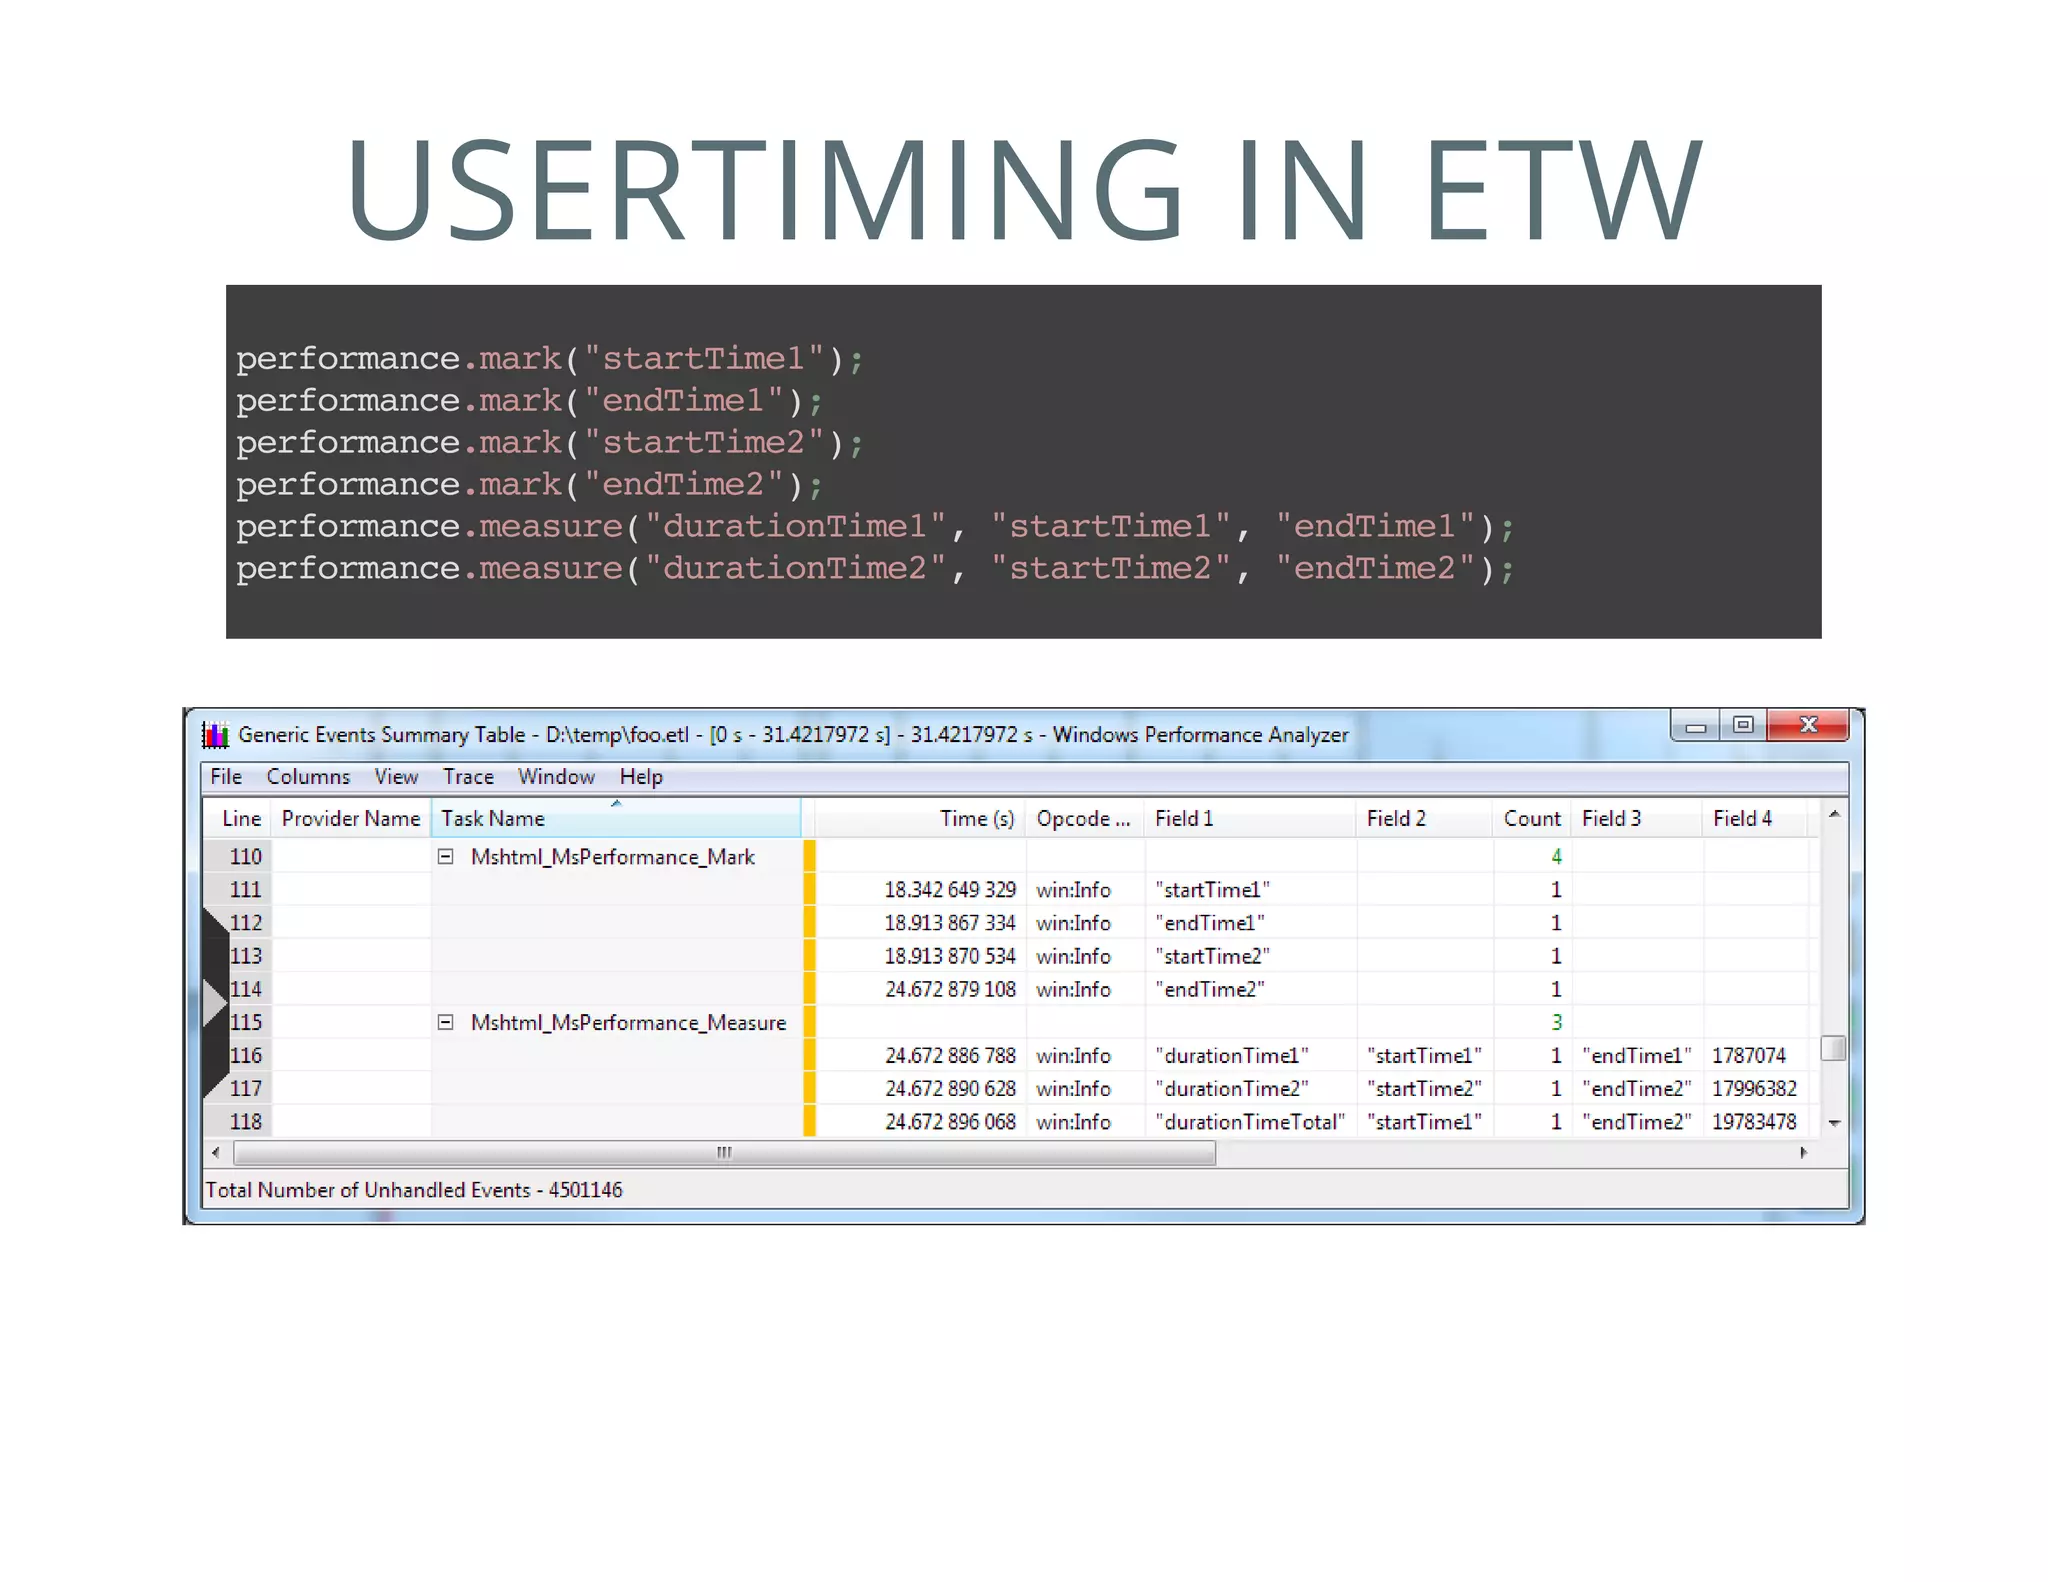This screenshot has height=1582, width=2048.
Task: Click the vertical scrollbar down arrow
Action: coord(1834,1123)
